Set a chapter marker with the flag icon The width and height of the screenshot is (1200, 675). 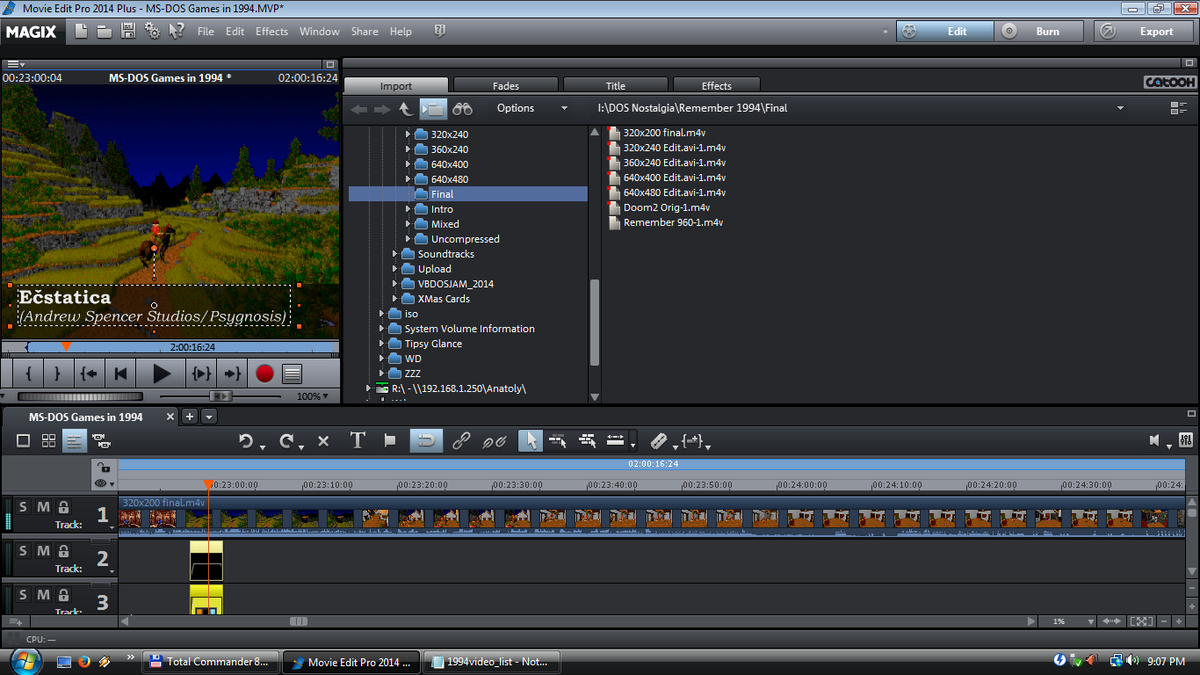click(x=390, y=441)
